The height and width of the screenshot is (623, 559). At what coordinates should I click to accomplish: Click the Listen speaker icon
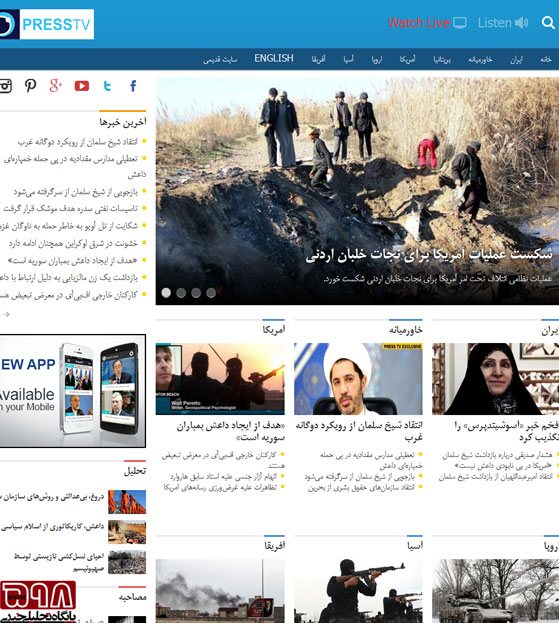tap(522, 23)
